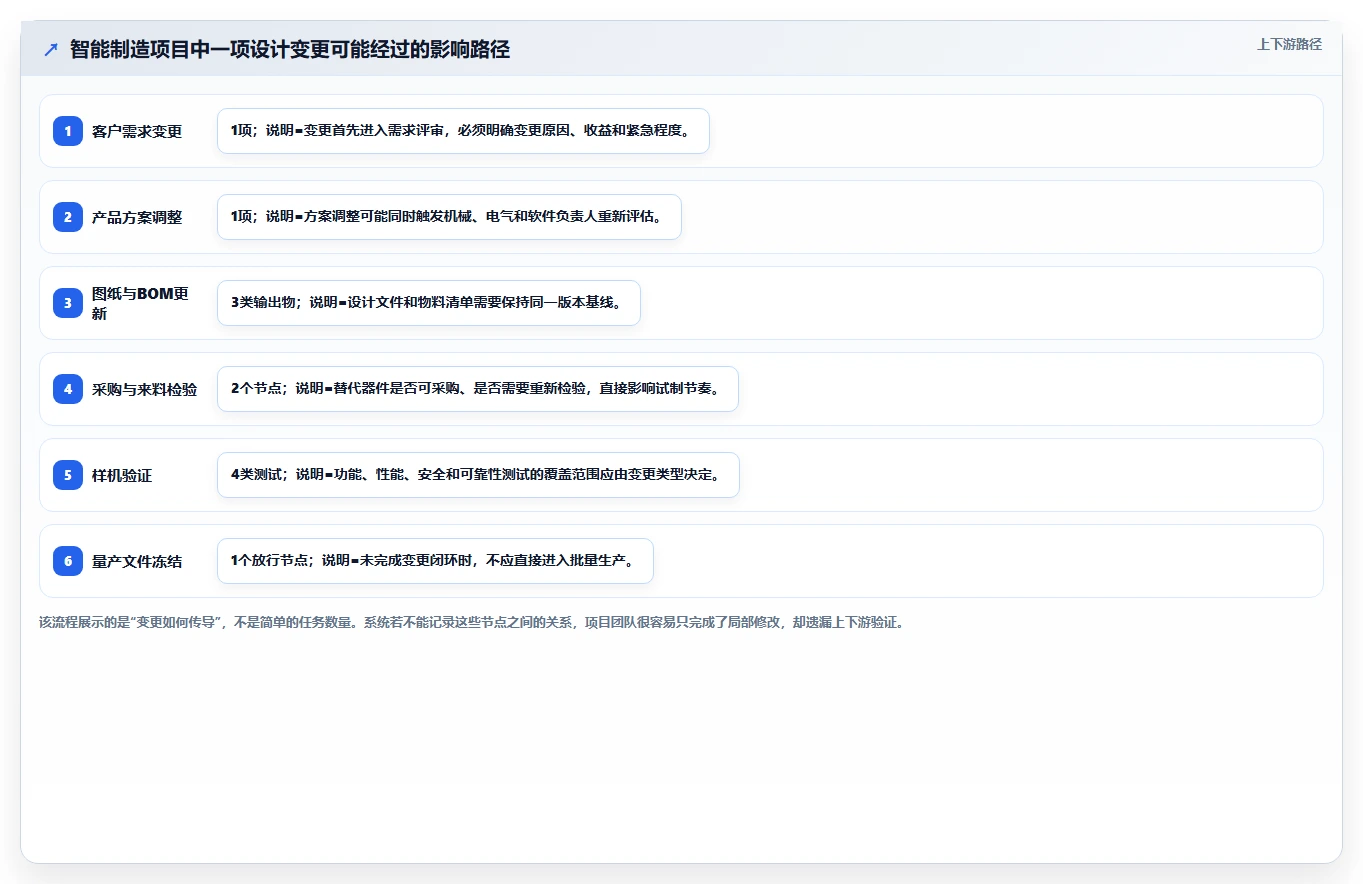Open the 2个节点 description box

tap(477, 389)
